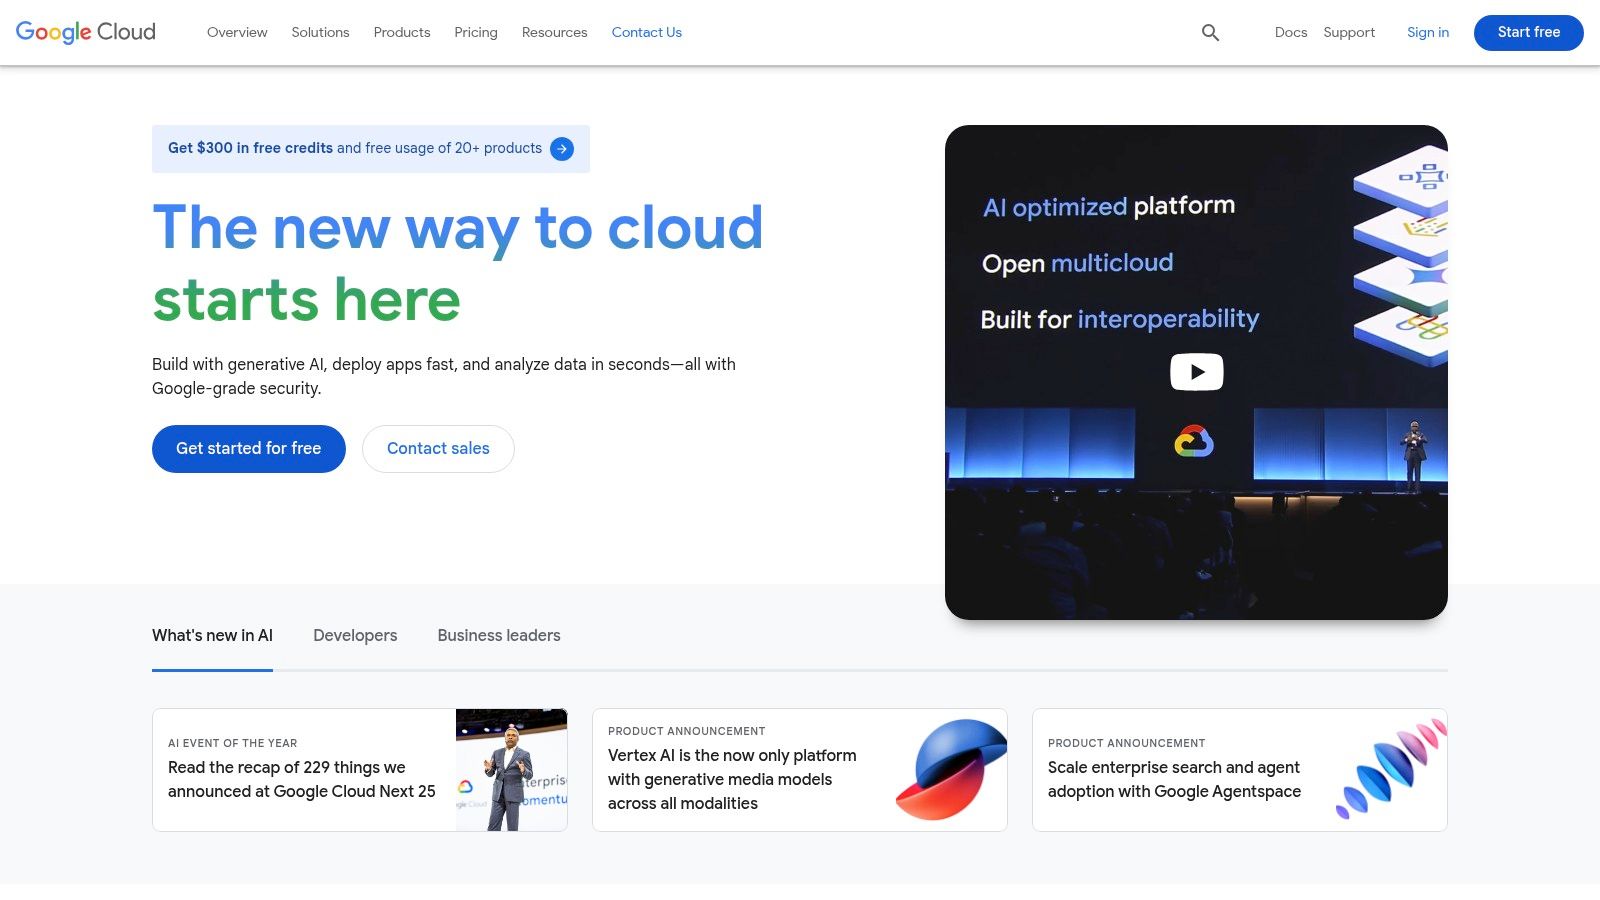Image resolution: width=1600 pixels, height=900 pixels.
Task: Open the Products menu
Action: pos(402,32)
